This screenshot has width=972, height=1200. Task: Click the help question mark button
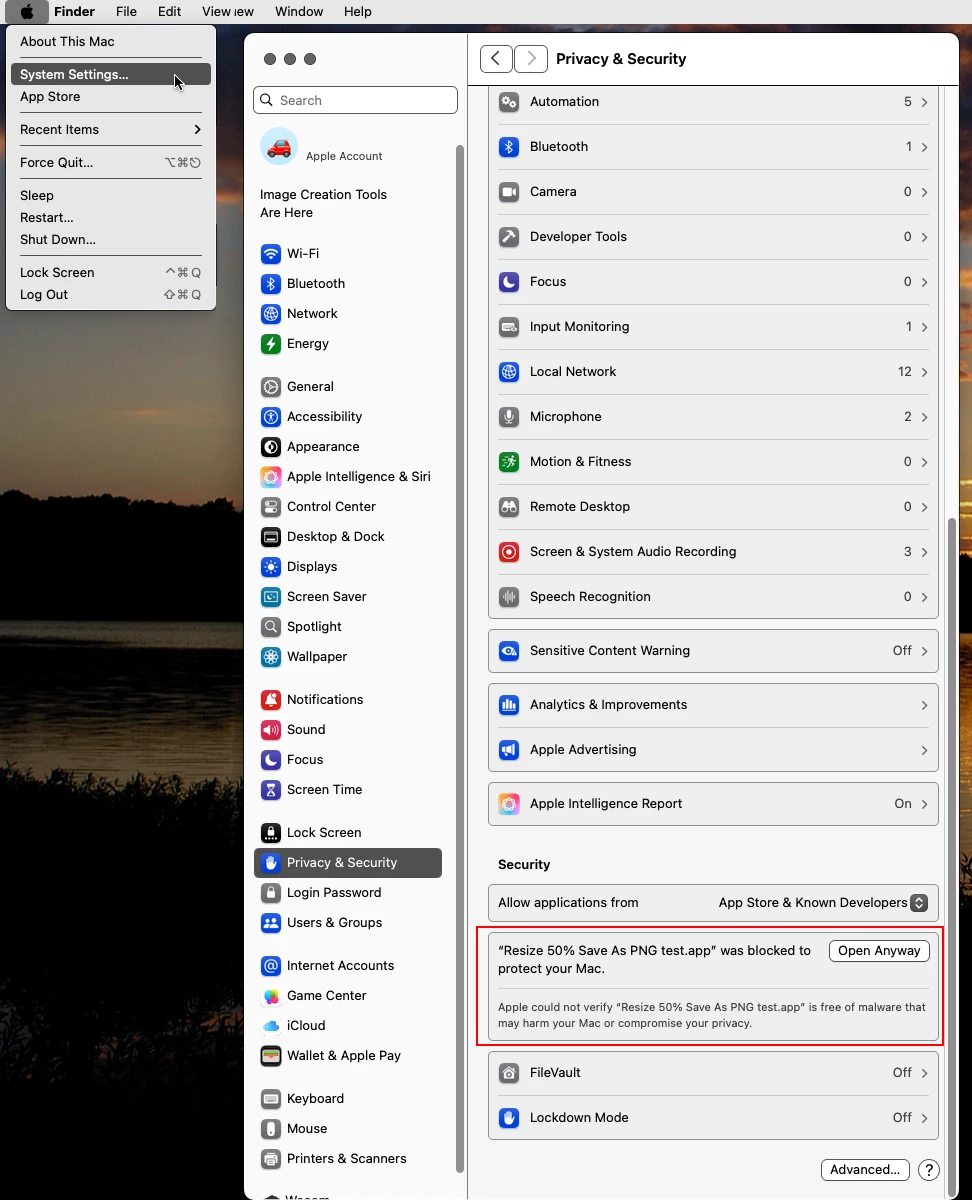pos(928,1169)
